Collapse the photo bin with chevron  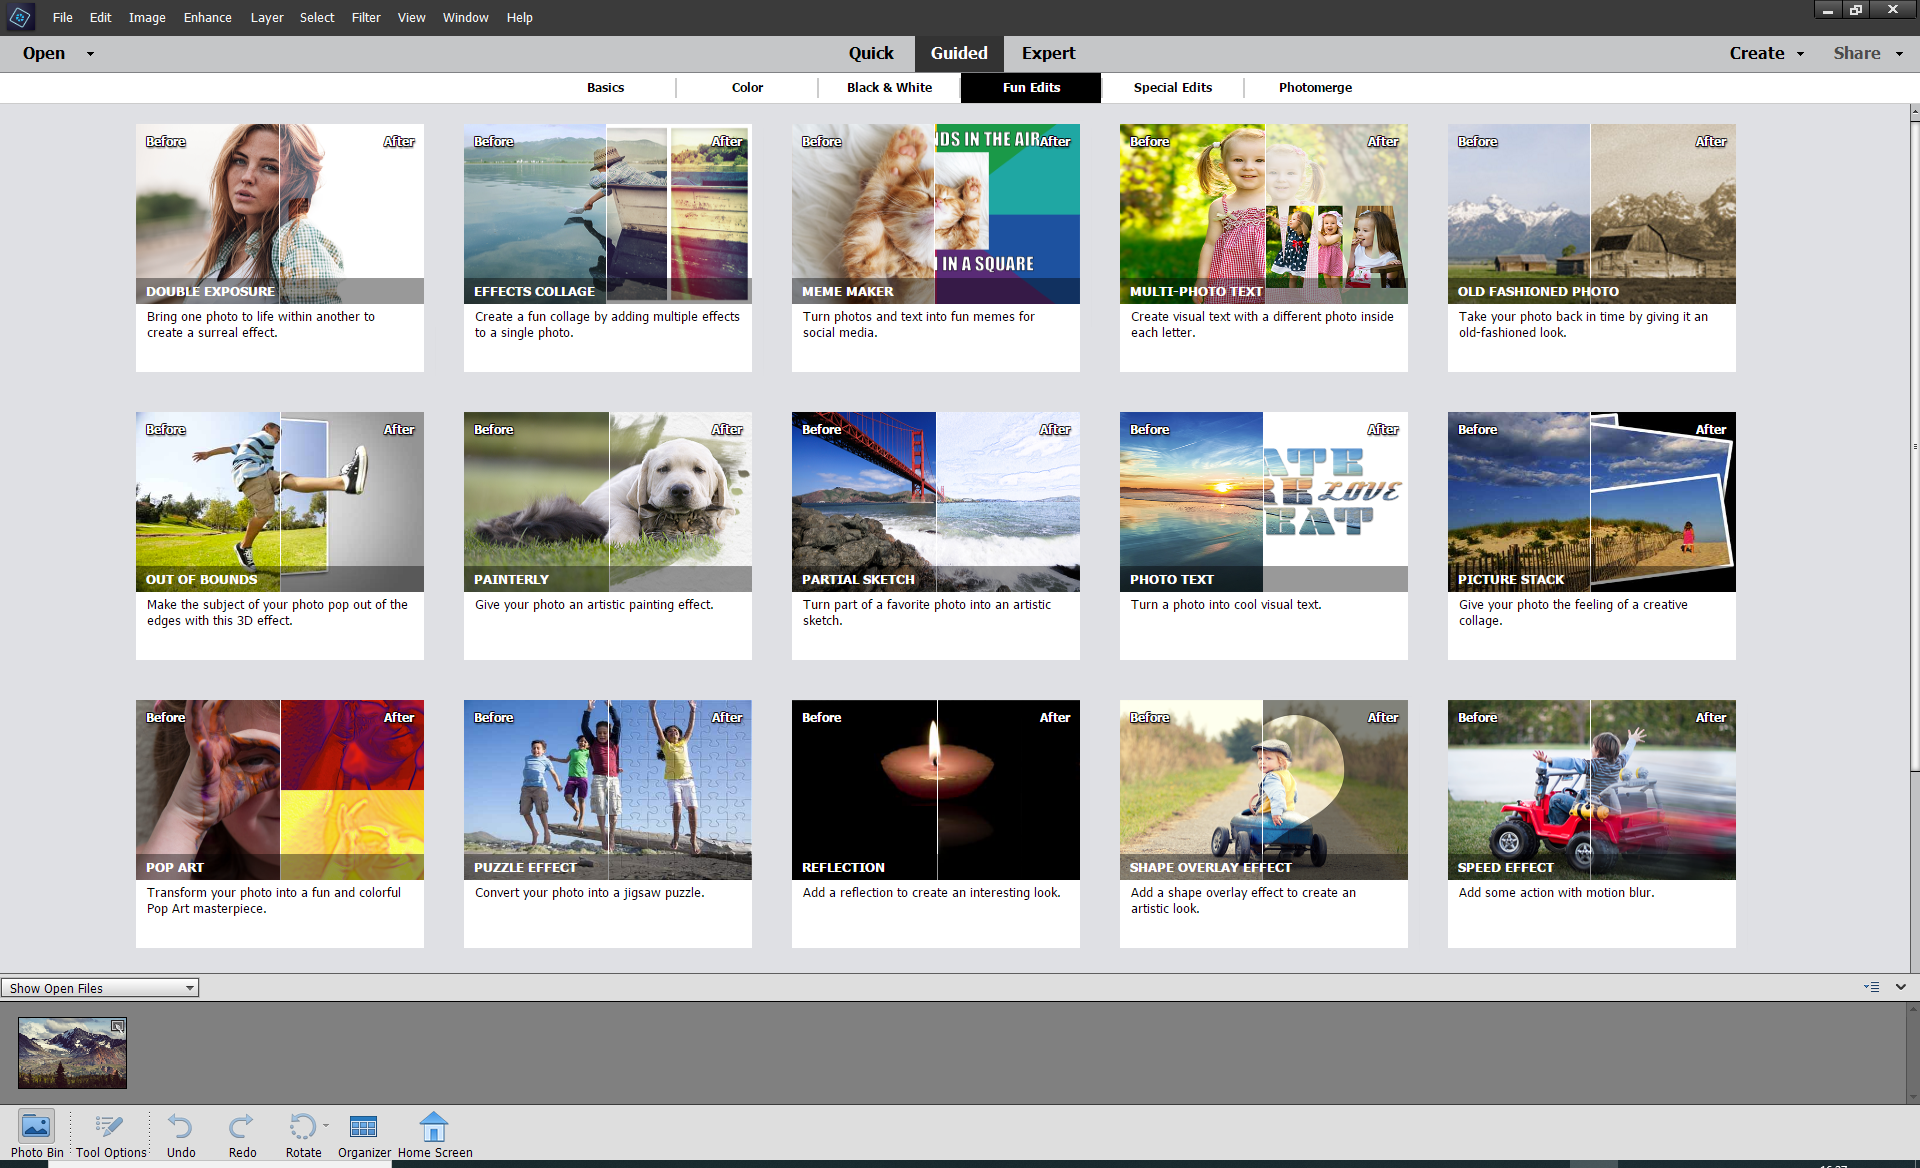point(1901,987)
